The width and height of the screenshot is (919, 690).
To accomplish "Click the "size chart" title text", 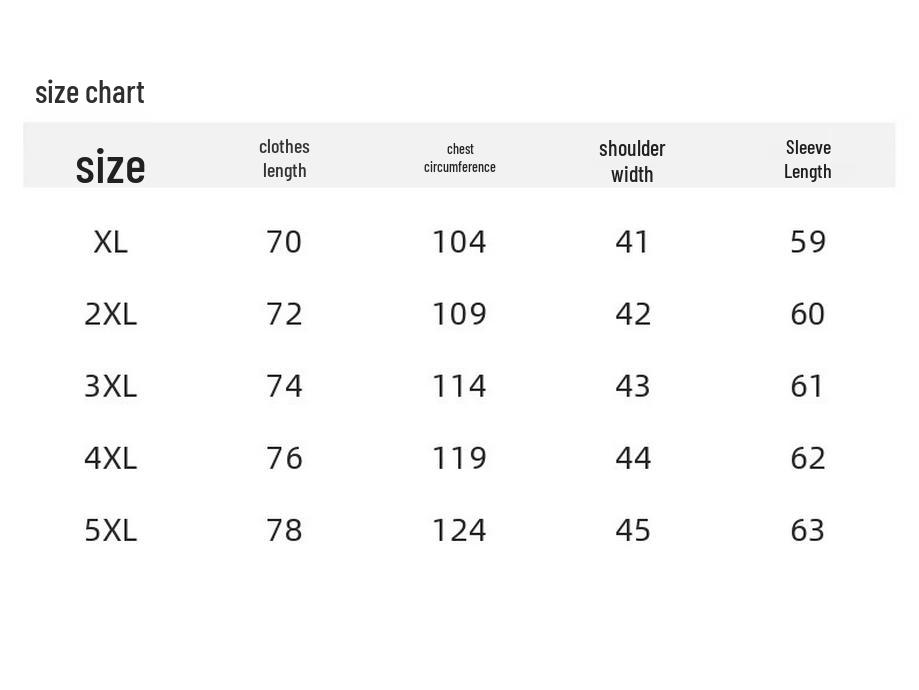I will click(90, 92).
